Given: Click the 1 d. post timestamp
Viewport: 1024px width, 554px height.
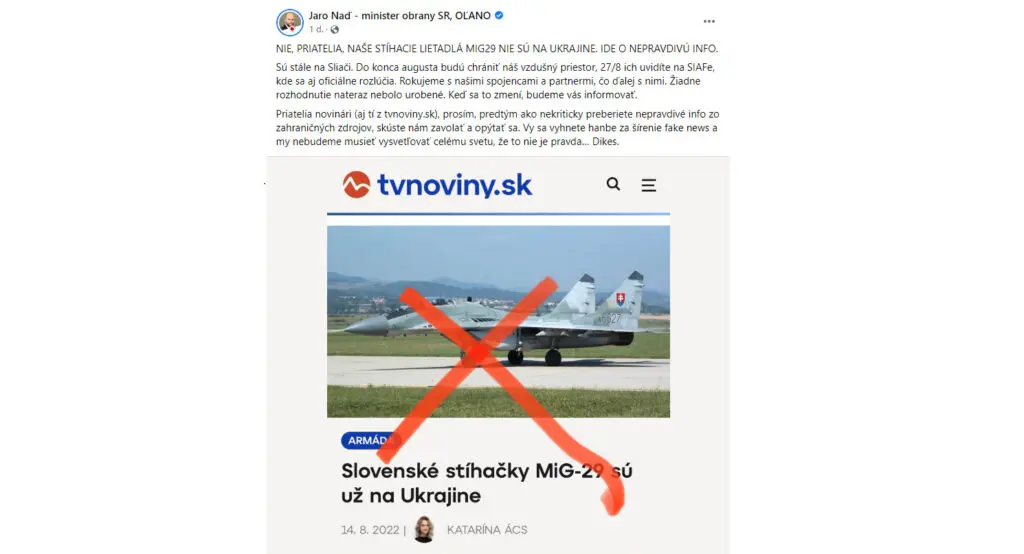Looking at the screenshot, I should click(315, 29).
